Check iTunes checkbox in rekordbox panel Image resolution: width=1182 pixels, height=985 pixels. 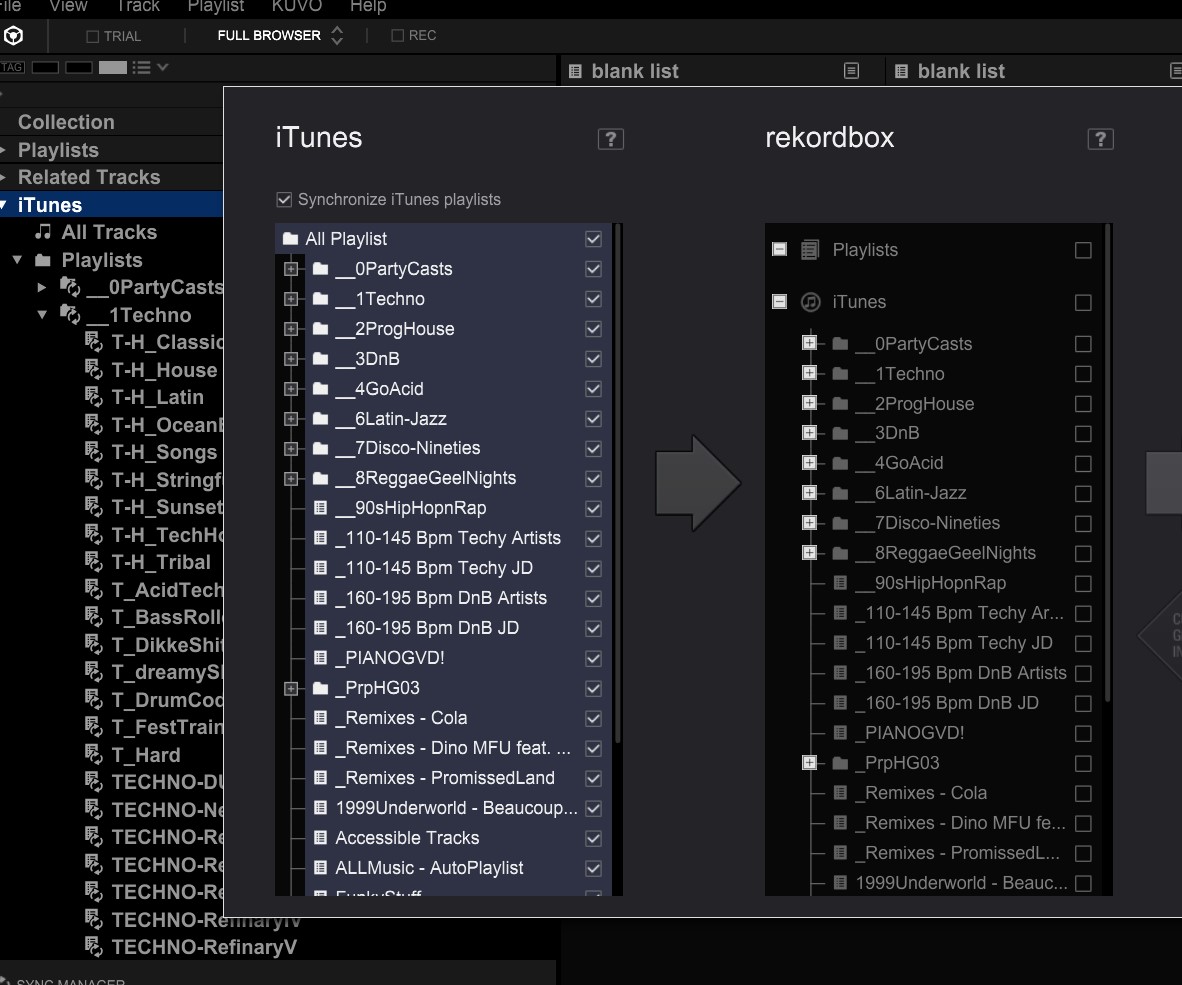pos(1083,302)
